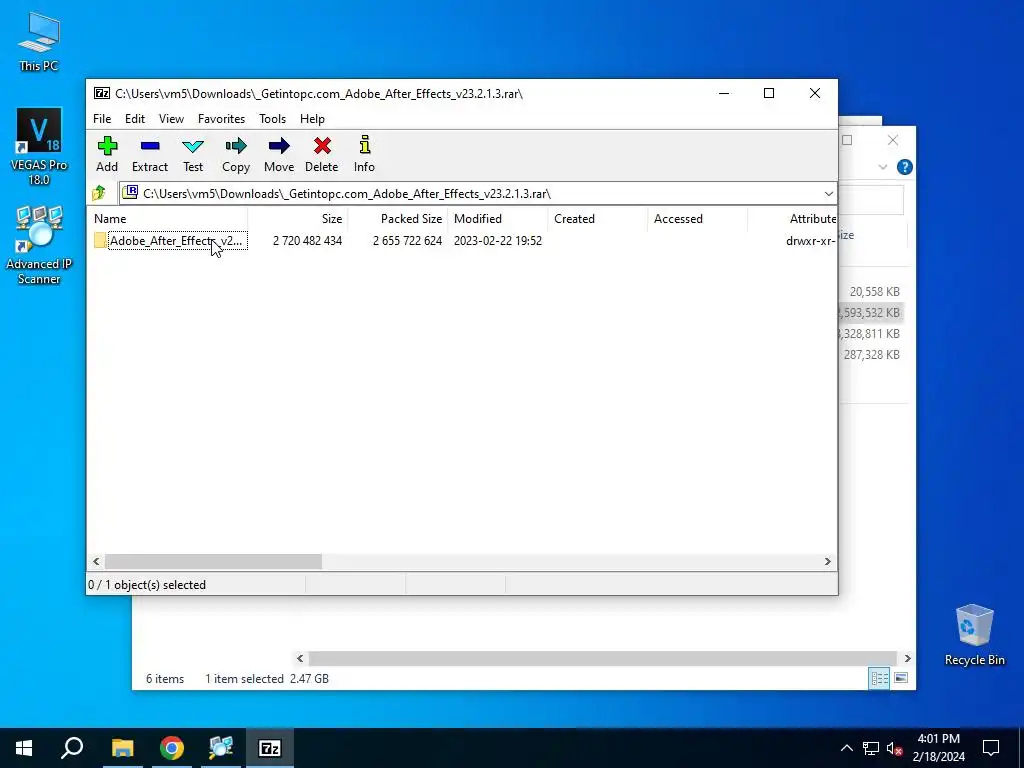Open the Edit menu
Image resolution: width=1024 pixels, height=768 pixels.
click(135, 119)
